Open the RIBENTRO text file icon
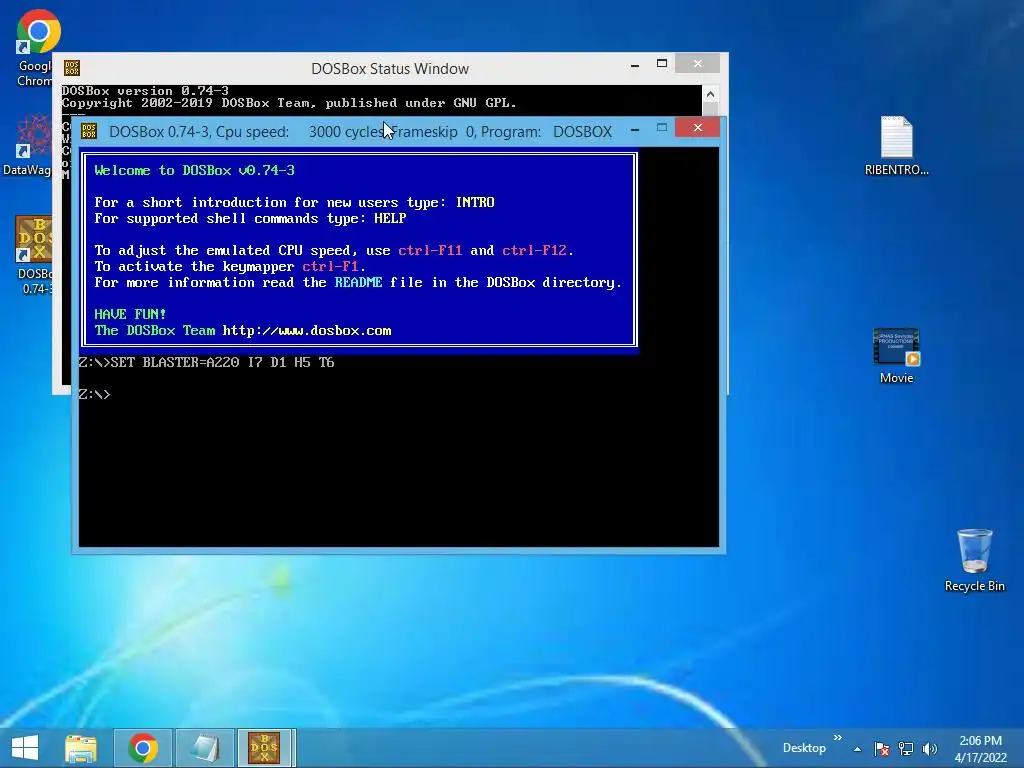The width and height of the screenshot is (1024, 768). pyautogui.click(x=896, y=145)
